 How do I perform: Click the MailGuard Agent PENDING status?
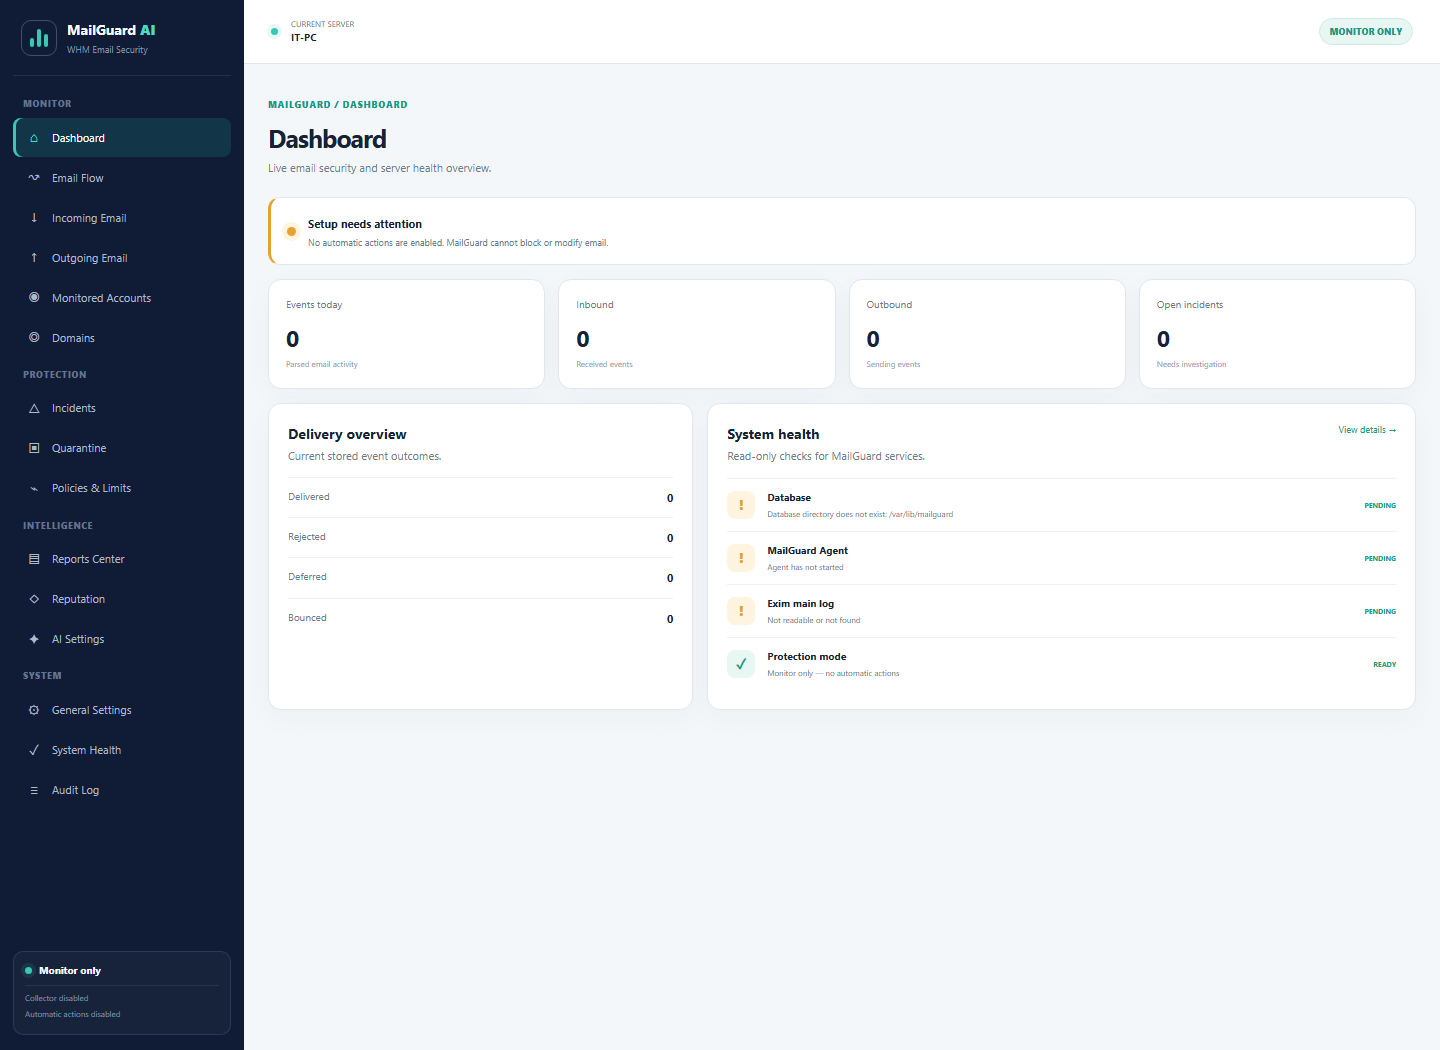pos(1380,559)
